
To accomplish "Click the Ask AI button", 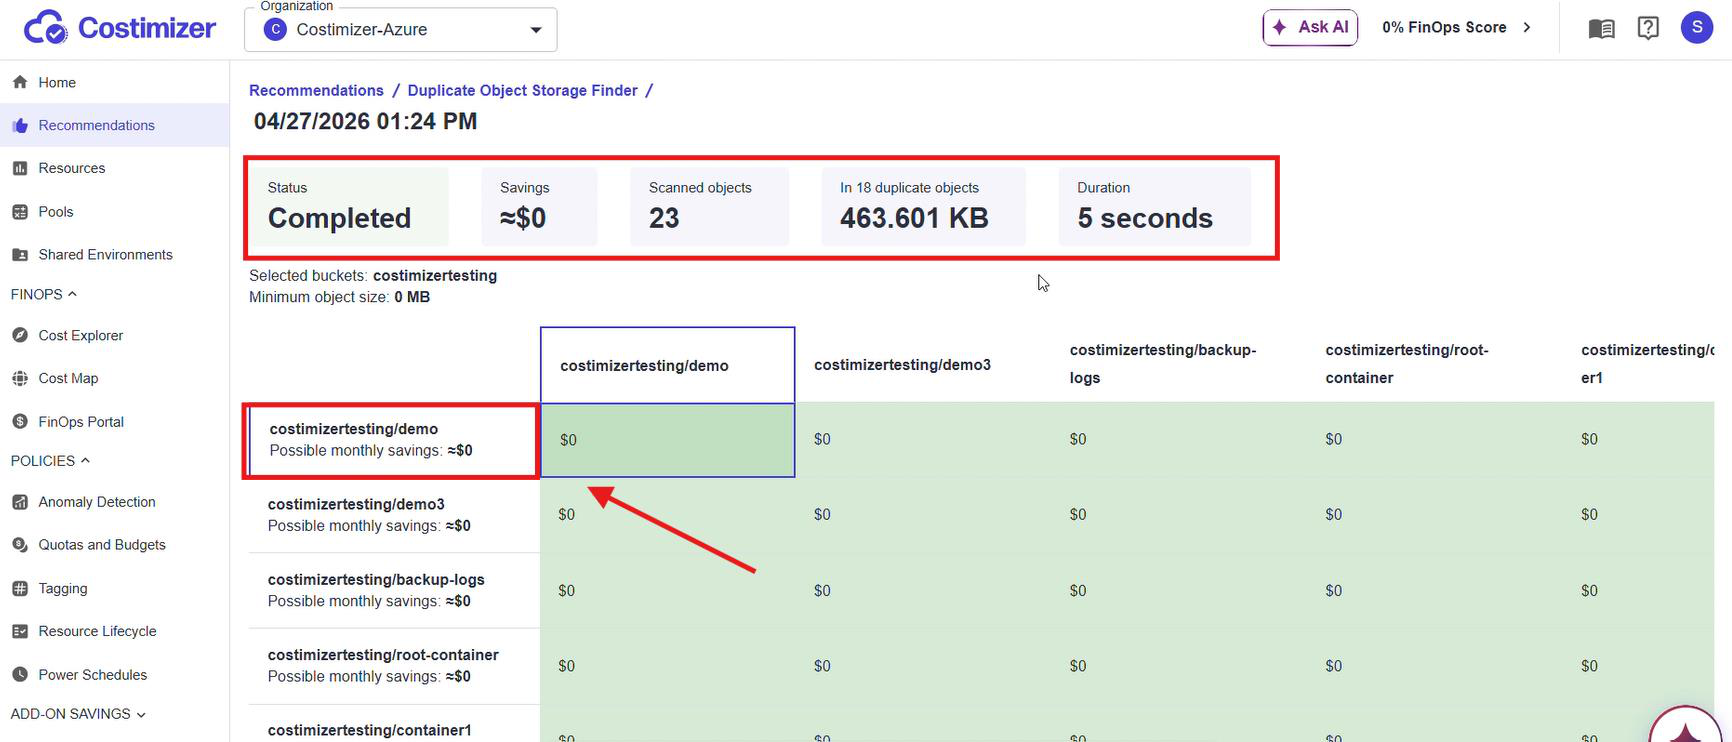I will pyautogui.click(x=1310, y=28).
